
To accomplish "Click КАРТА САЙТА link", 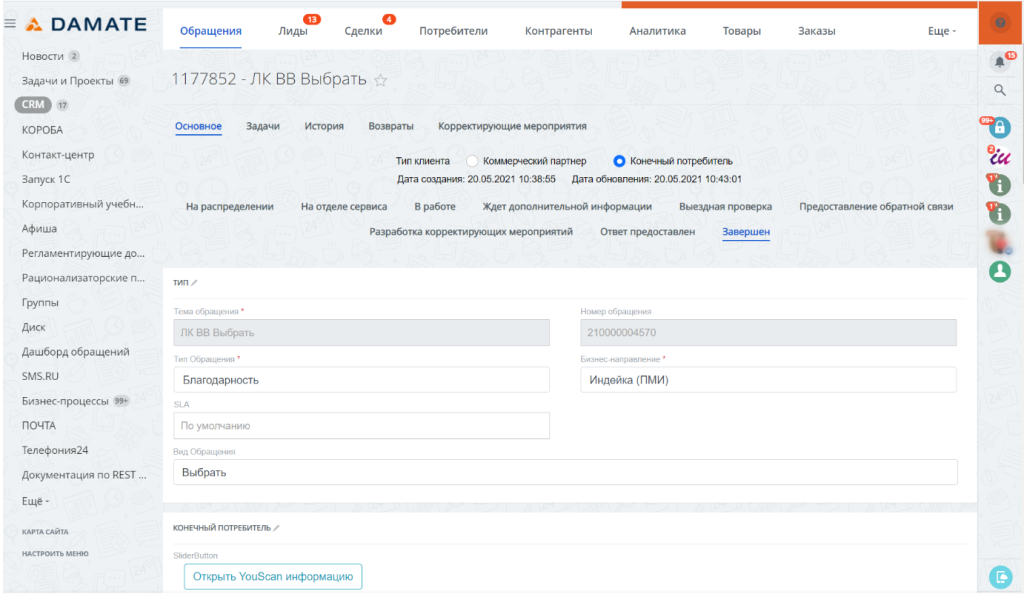I will [45, 532].
